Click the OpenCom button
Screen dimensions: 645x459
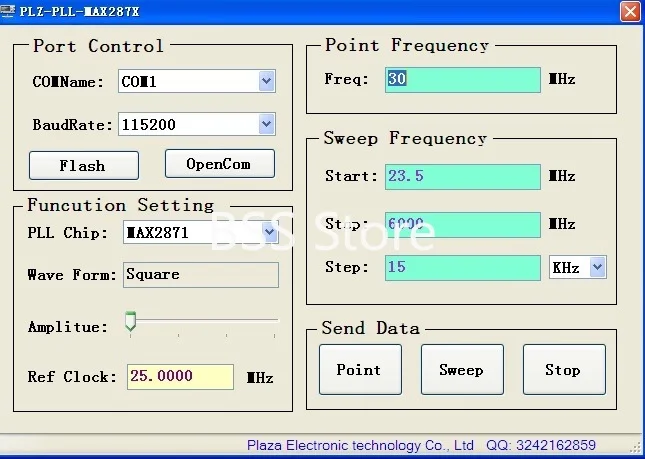pyautogui.click(x=220, y=164)
